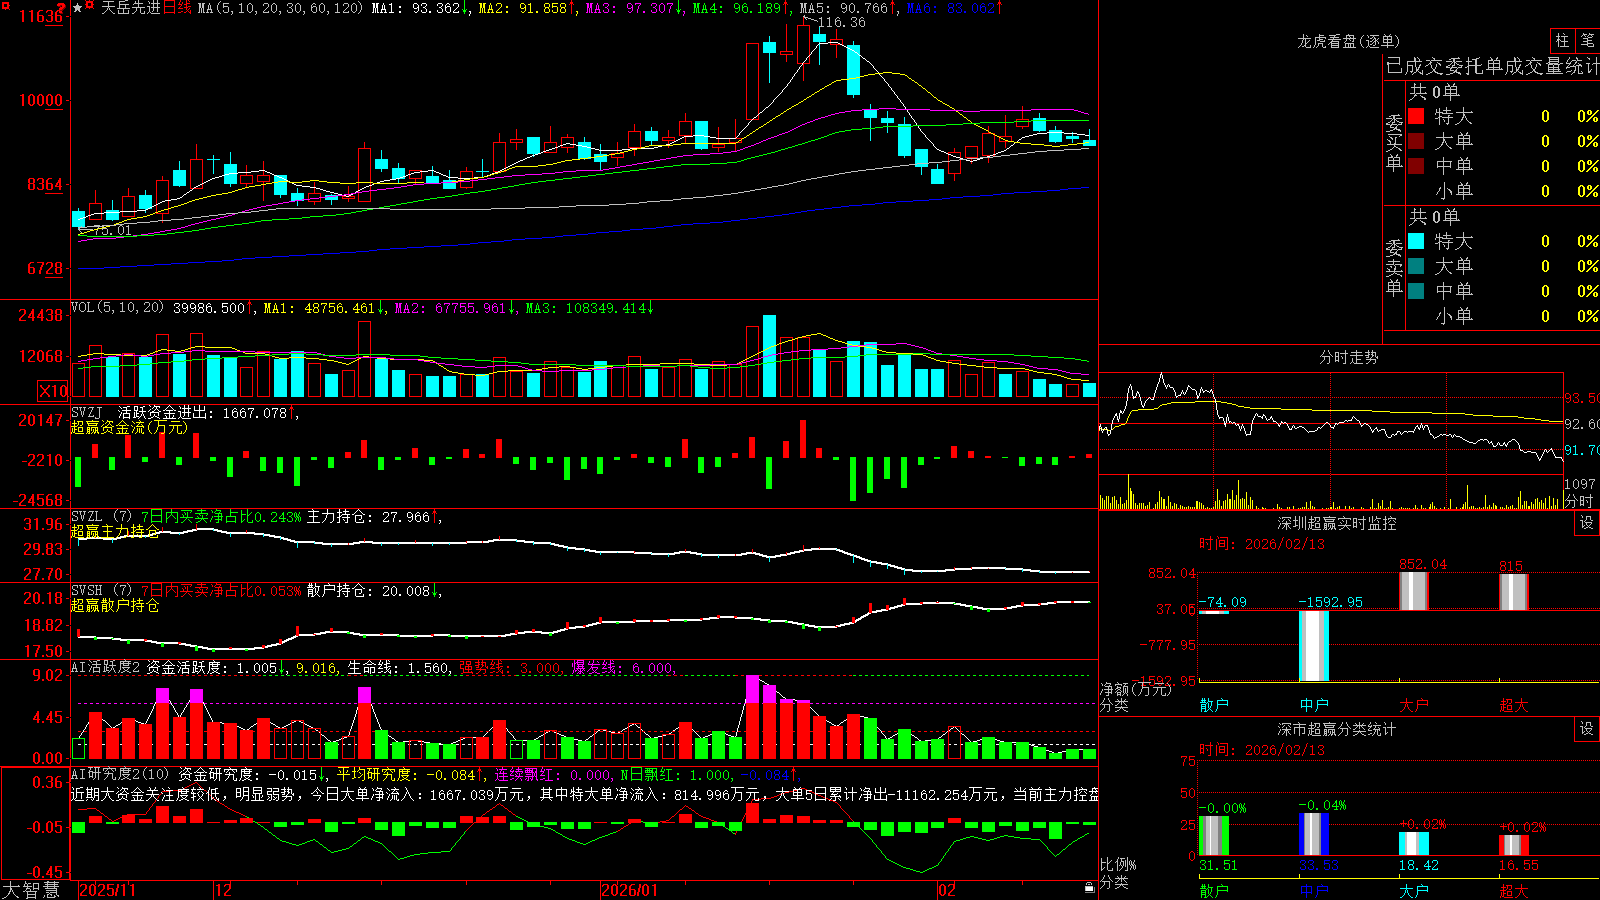
Task: Click the 852.04 大户 bar in 实时监控
Action: 1414,591
